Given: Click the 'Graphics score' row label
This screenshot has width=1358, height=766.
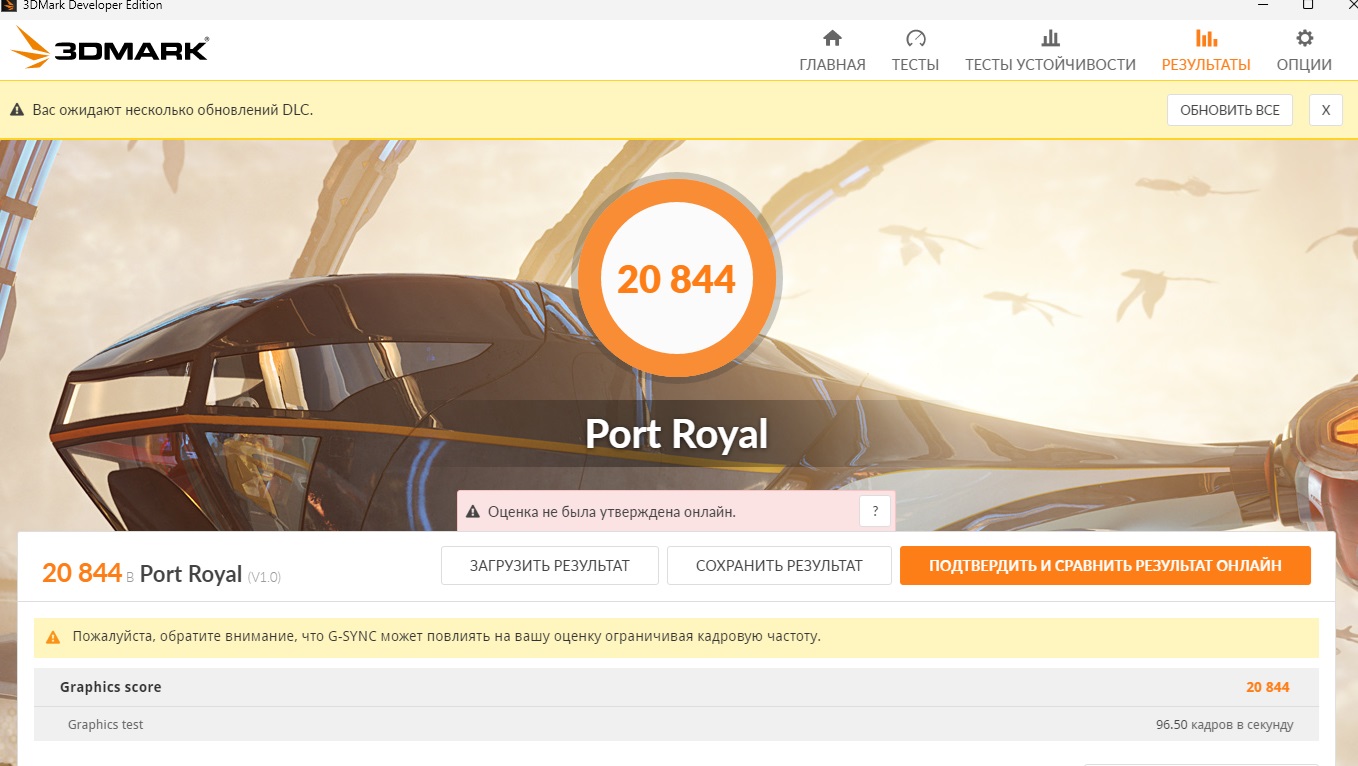Looking at the screenshot, I should pos(110,687).
